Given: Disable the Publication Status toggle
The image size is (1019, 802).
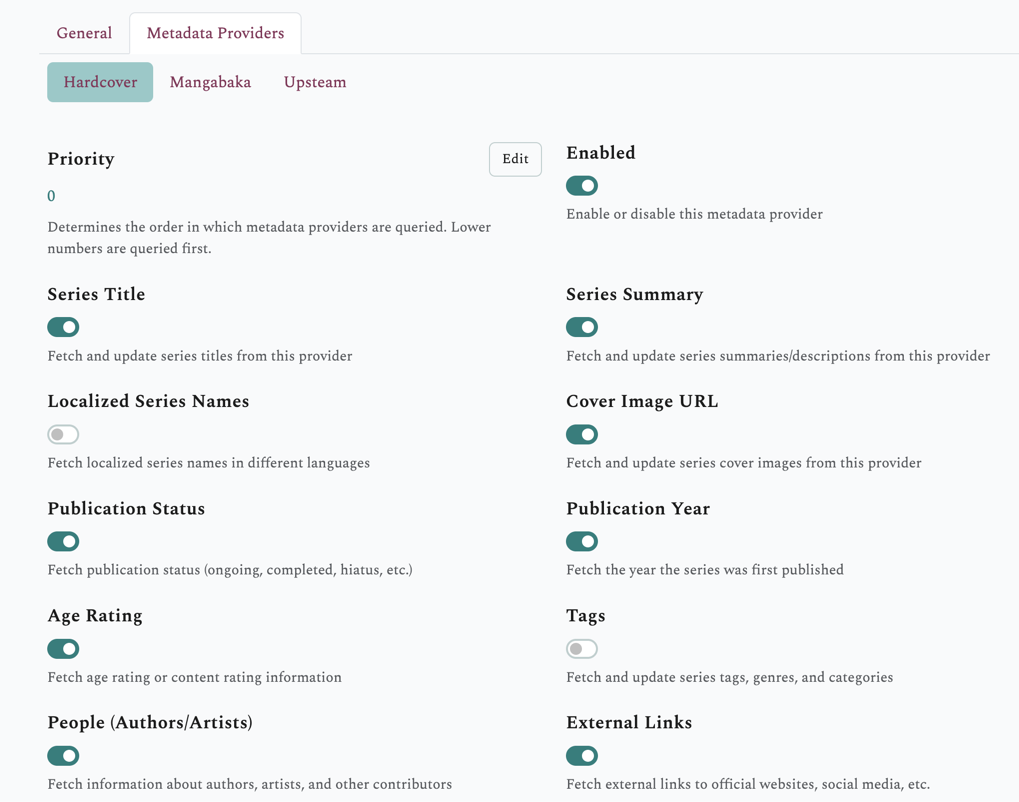Looking at the screenshot, I should point(63,541).
